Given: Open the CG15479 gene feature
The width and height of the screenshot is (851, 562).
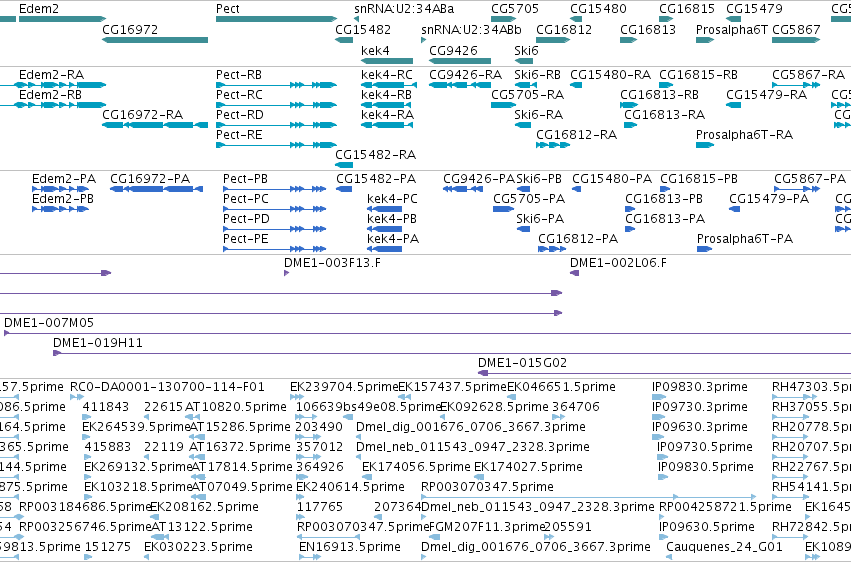Looking at the screenshot, I should tap(734, 19).
